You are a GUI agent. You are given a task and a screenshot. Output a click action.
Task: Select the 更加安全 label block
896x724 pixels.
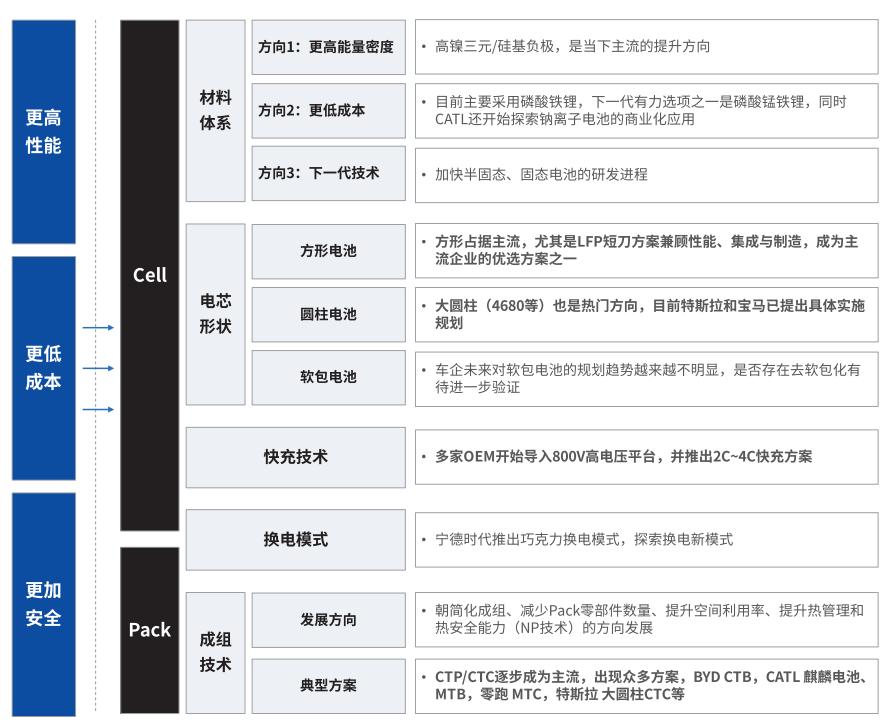coord(42,600)
